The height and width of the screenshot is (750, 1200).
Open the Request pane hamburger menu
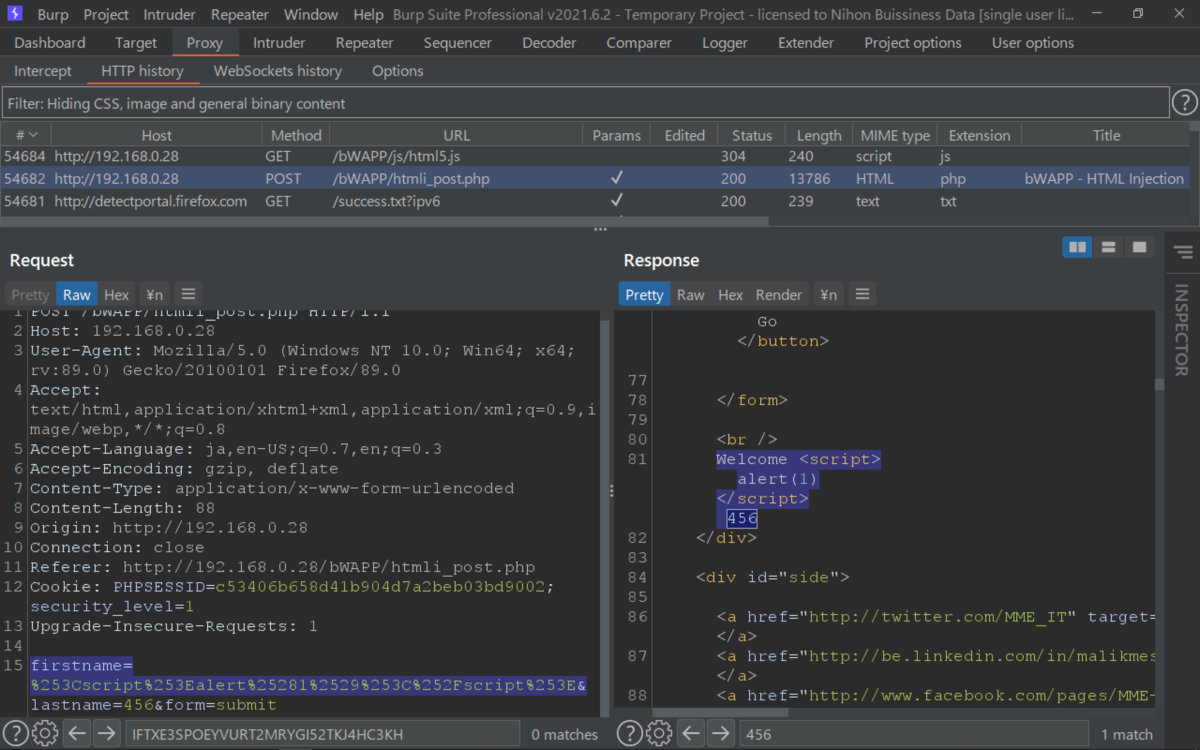click(x=188, y=294)
